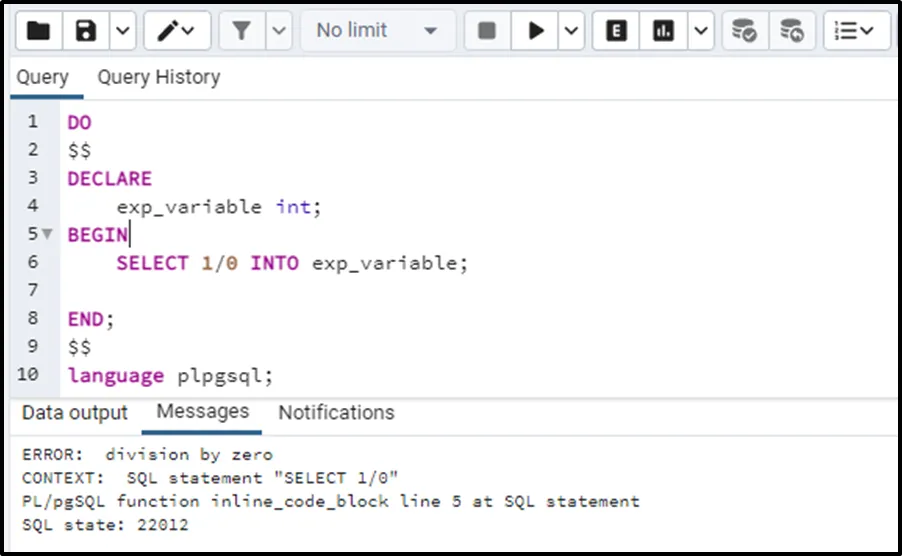Execute the query using the play icon
Viewport: 902px width, 556px height.
click(537, 31)
